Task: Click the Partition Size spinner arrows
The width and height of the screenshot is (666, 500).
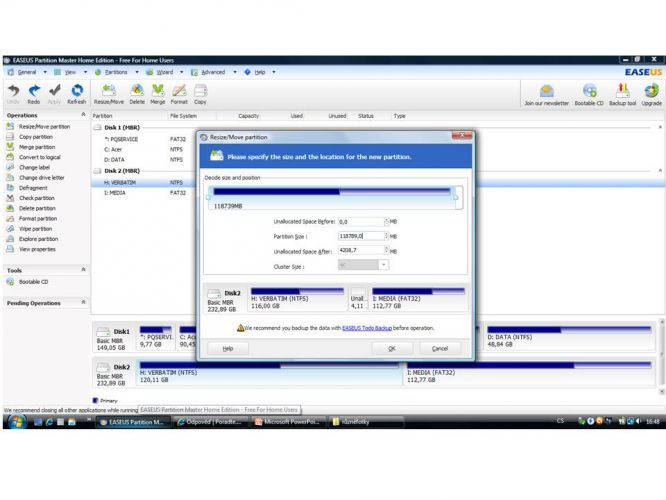Action: click(x=387, y=236)
